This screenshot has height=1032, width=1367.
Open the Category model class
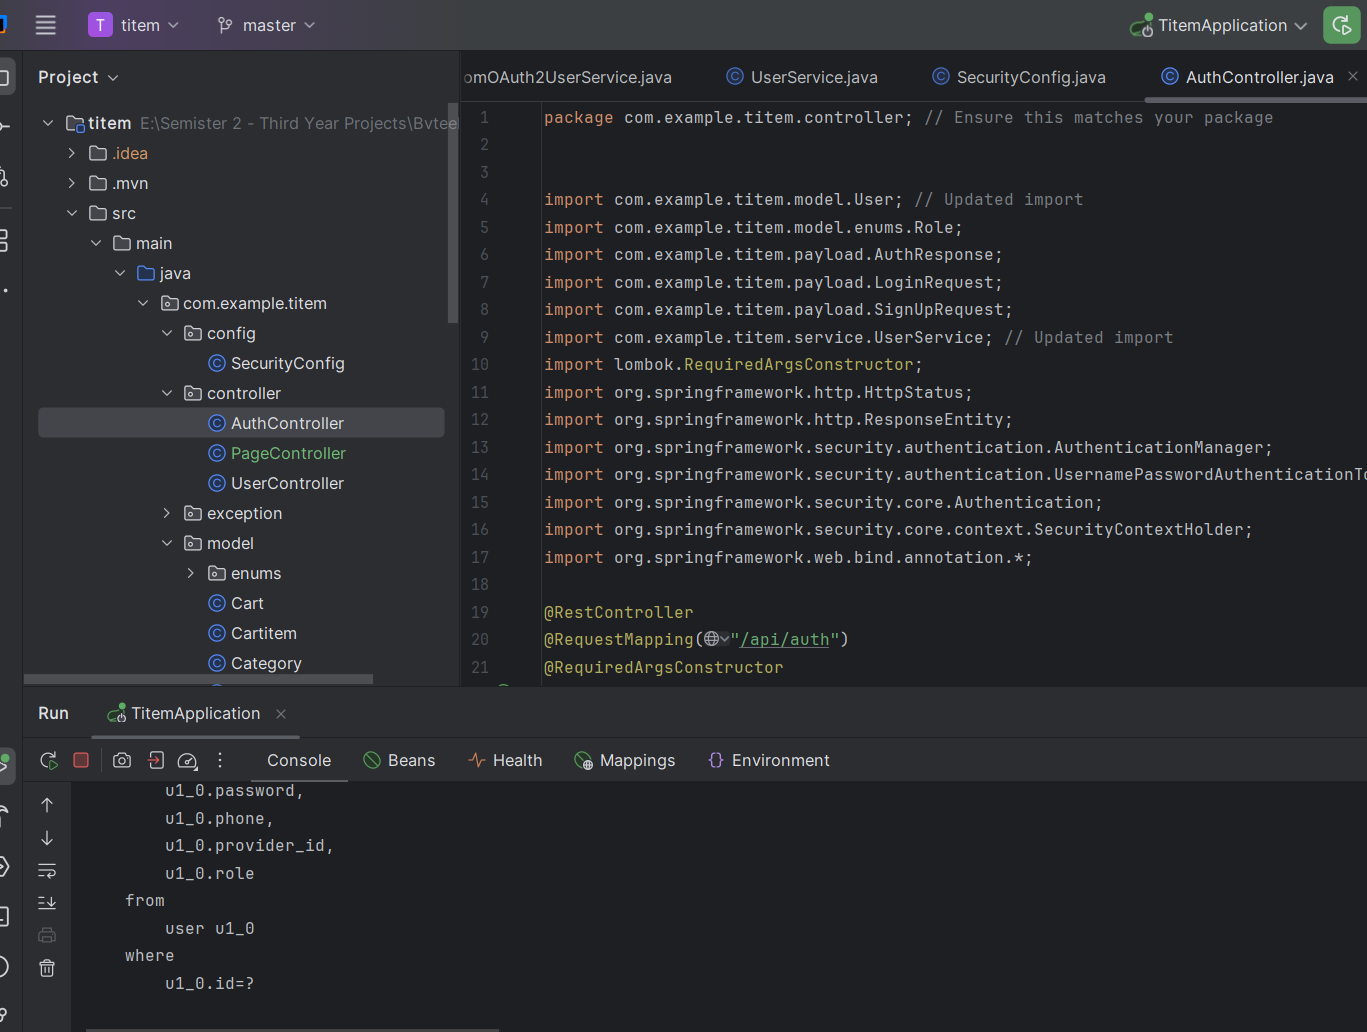254,663
